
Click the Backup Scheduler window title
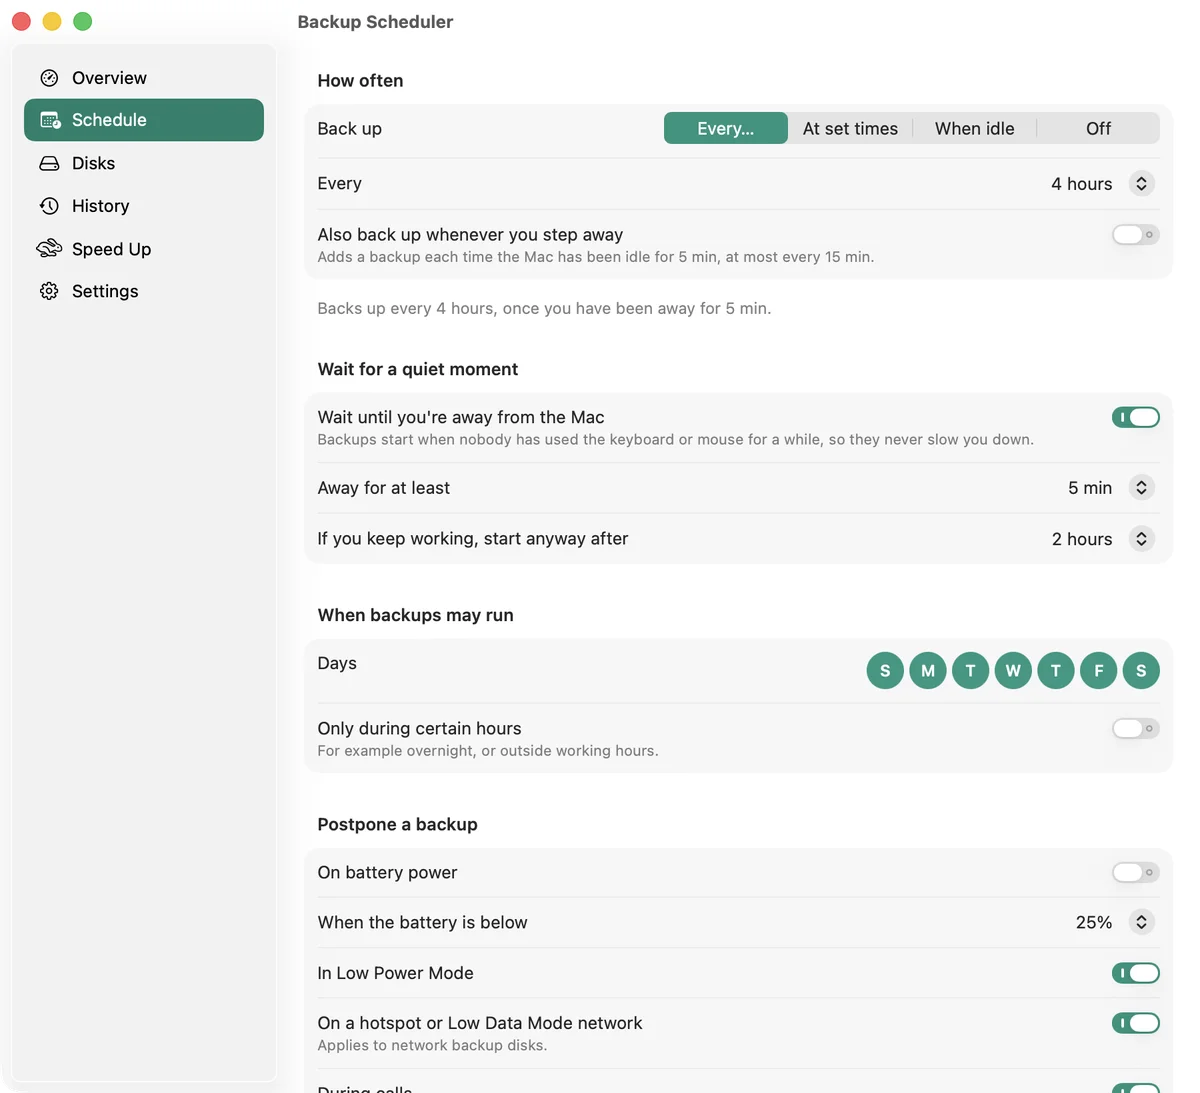click(375, 22)
